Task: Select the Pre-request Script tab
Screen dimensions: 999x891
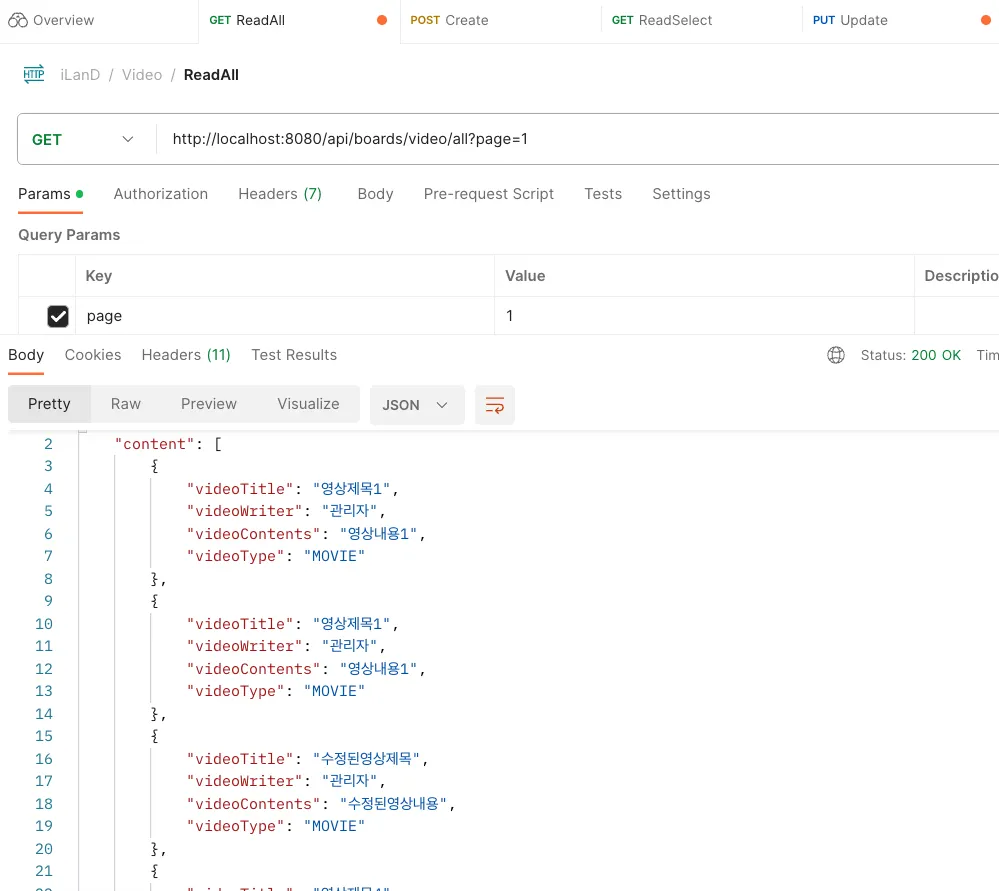Action: coord(488,194)
